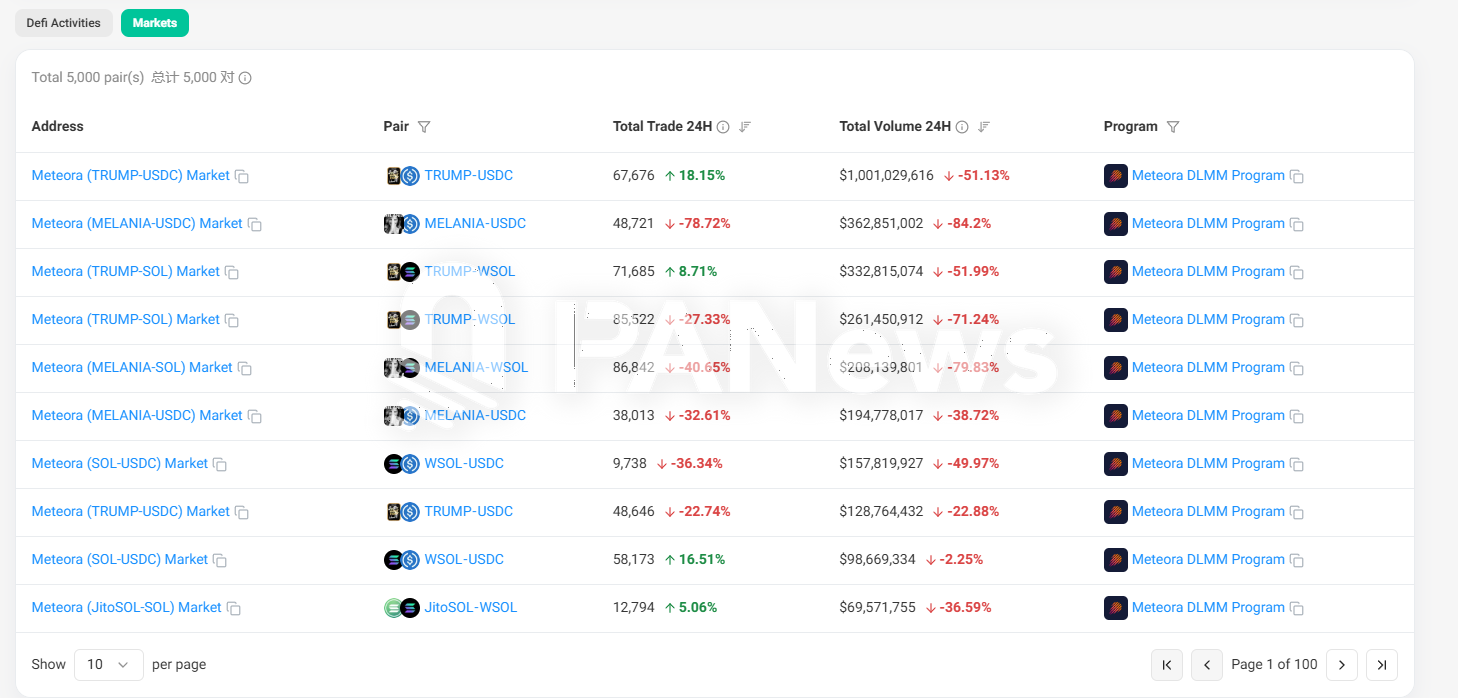The image size is (1458, 698).
Task: Jump to the last page
Action: coord(1382,665)
